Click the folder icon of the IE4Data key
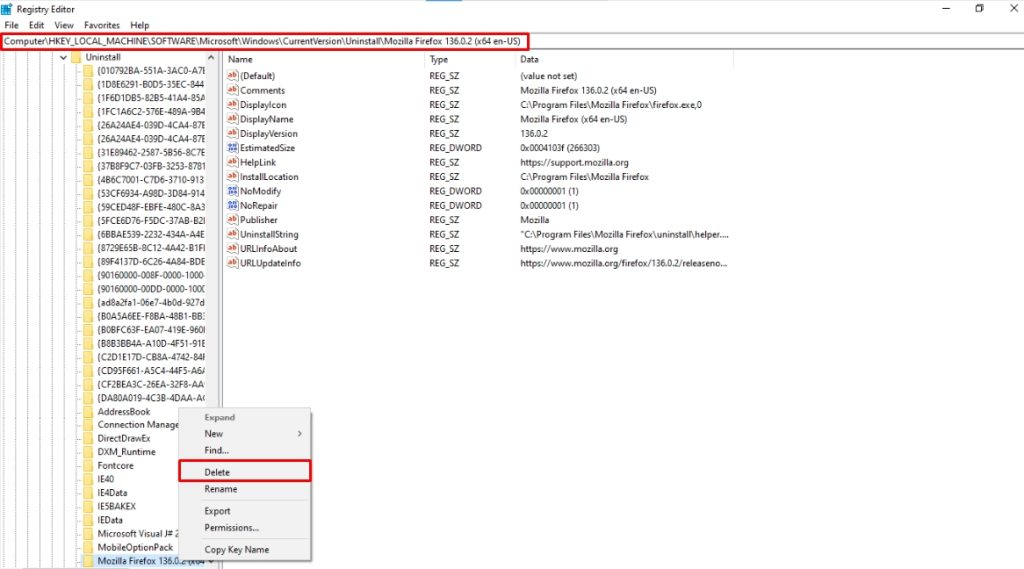Viewport: 1024px width, 569px height. coord(88,493)
